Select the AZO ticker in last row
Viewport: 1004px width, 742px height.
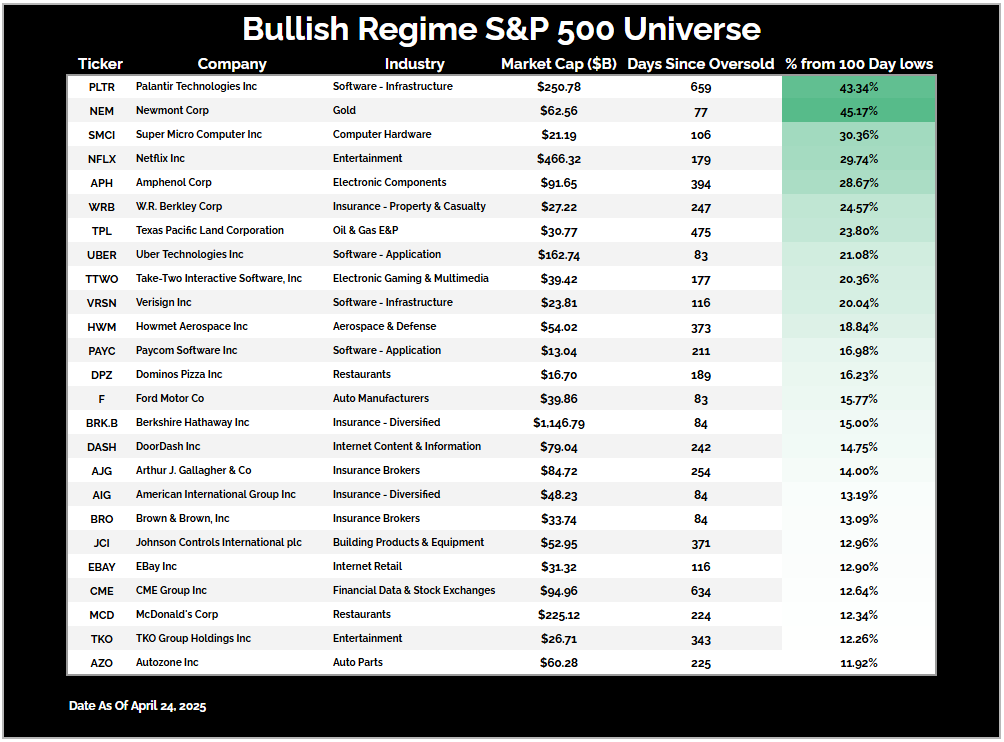[x=101, y=663]
